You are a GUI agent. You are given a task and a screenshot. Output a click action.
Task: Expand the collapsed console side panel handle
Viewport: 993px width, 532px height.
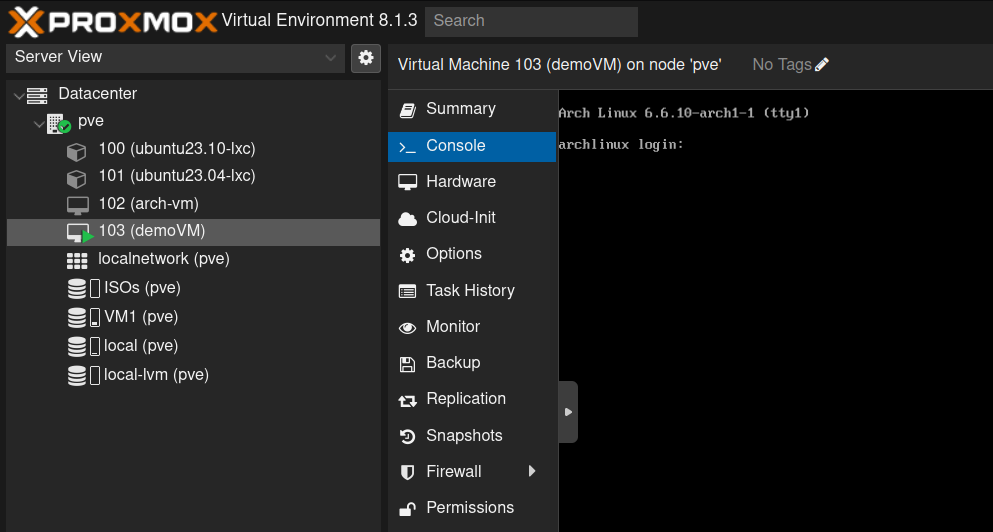point(568,412)
